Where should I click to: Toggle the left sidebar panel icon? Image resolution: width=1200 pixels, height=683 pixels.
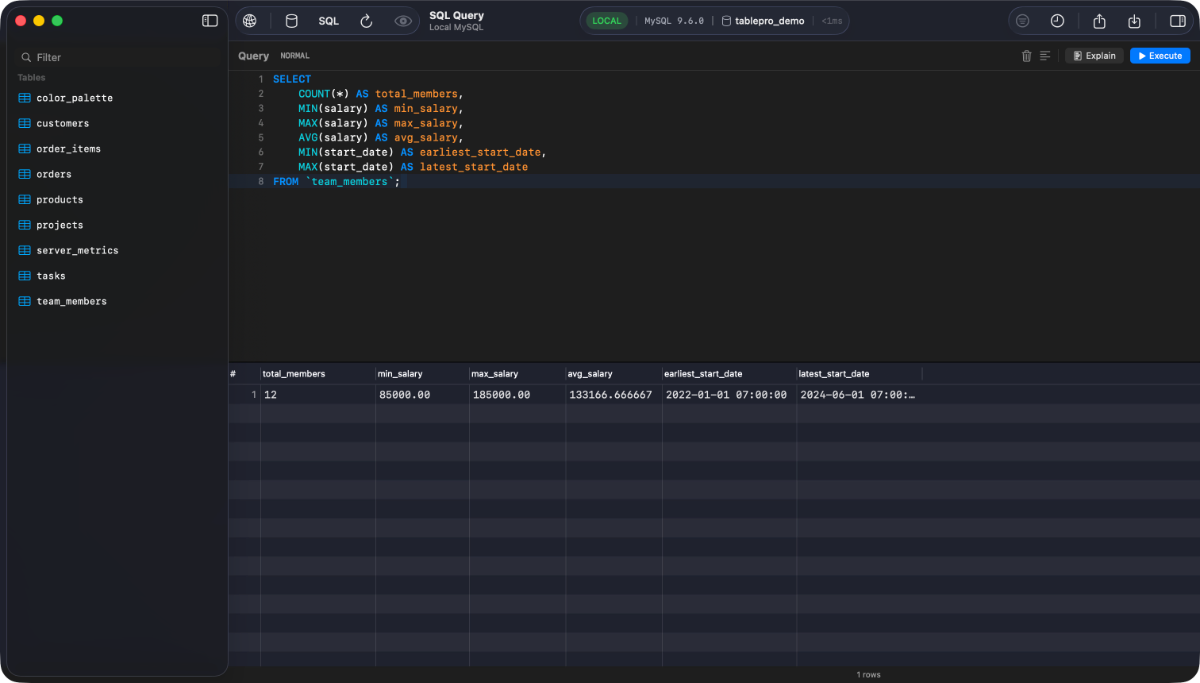coord(209,20)
